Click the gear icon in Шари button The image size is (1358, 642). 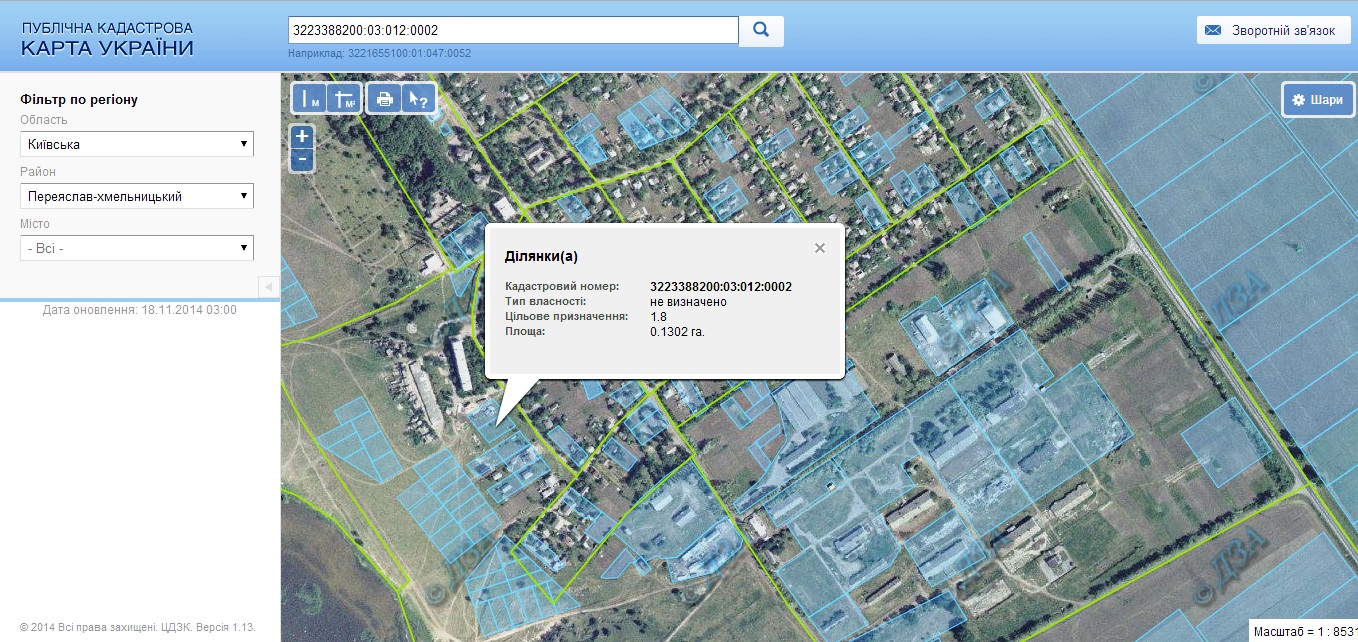[1299, 100]
